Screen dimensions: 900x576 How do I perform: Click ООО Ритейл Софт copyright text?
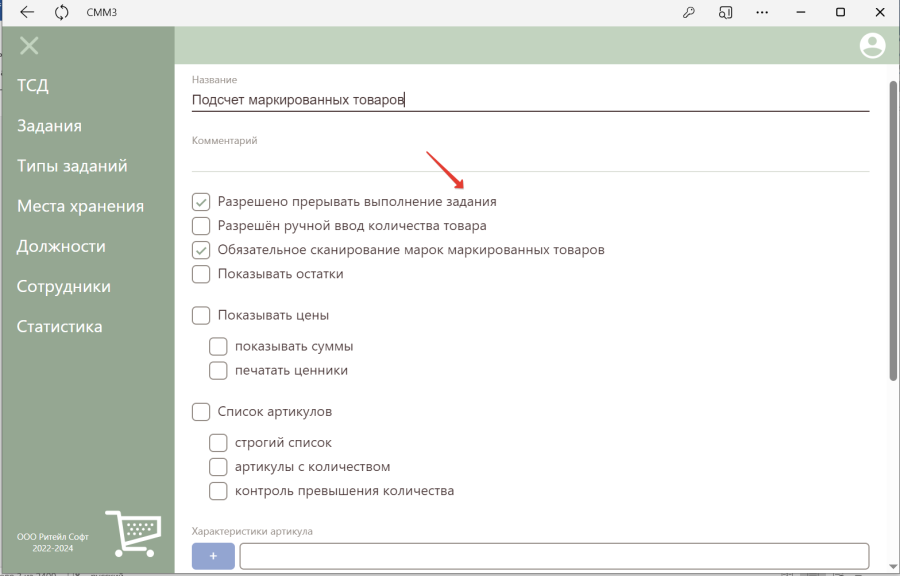coord(53,542)
